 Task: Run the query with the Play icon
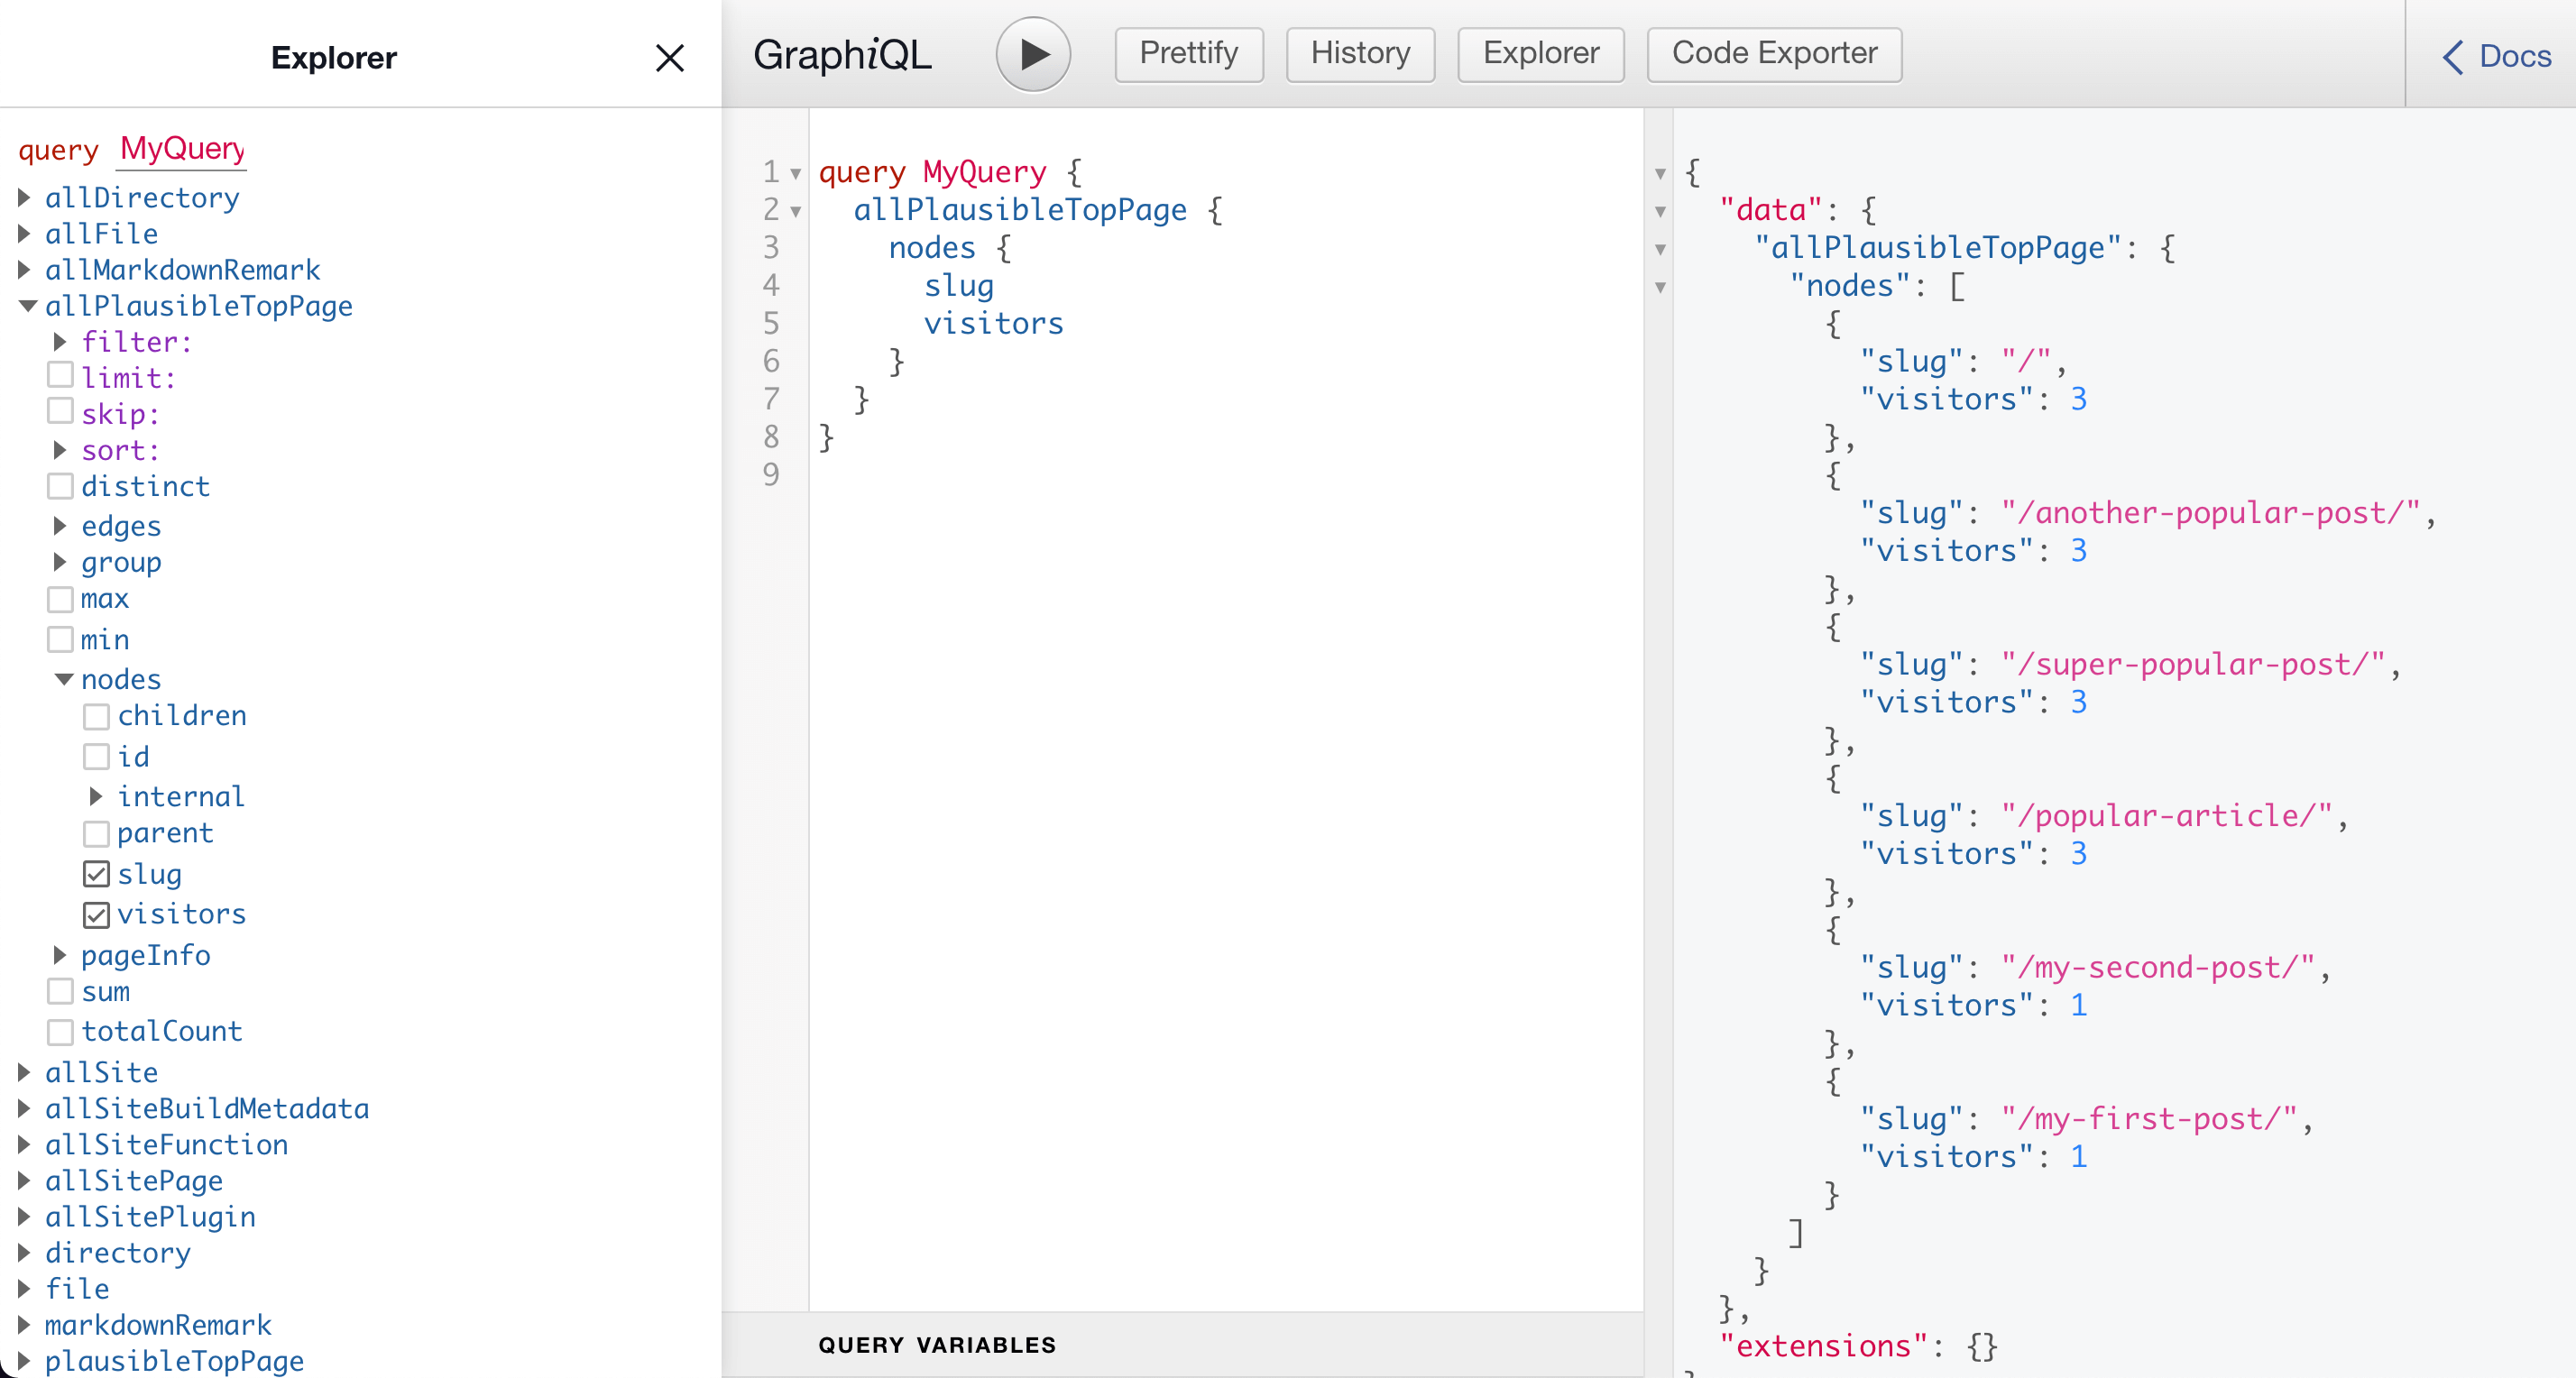coord(1032,54)
